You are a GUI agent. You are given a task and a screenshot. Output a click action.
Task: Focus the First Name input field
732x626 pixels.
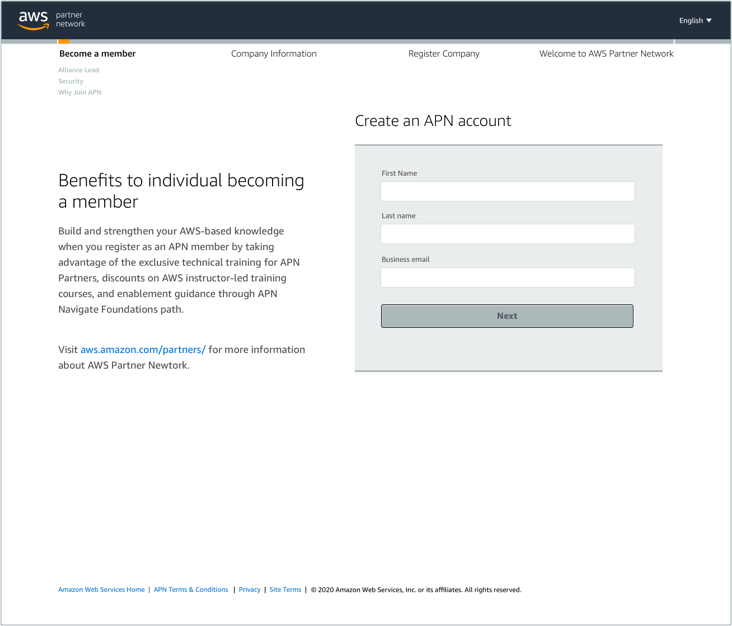[507, 191]
